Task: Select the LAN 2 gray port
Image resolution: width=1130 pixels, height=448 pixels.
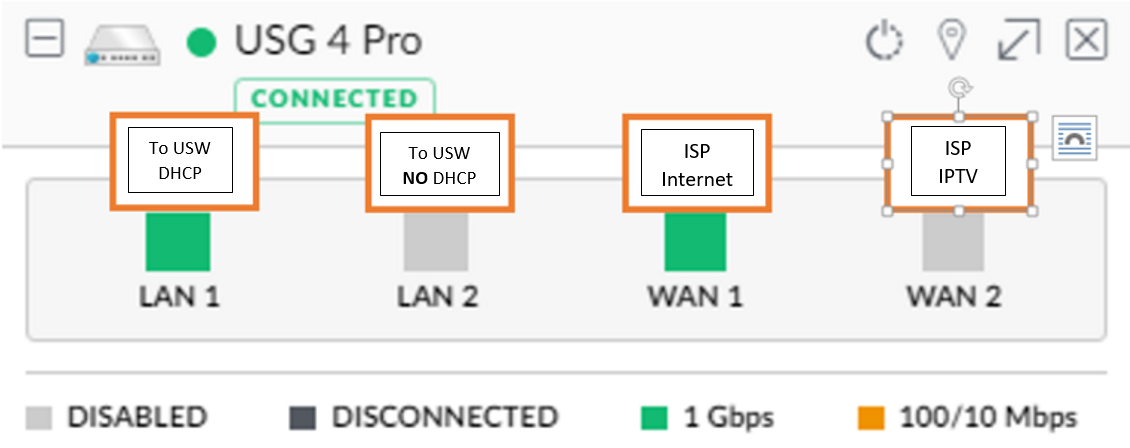Action: click(436, 241)
